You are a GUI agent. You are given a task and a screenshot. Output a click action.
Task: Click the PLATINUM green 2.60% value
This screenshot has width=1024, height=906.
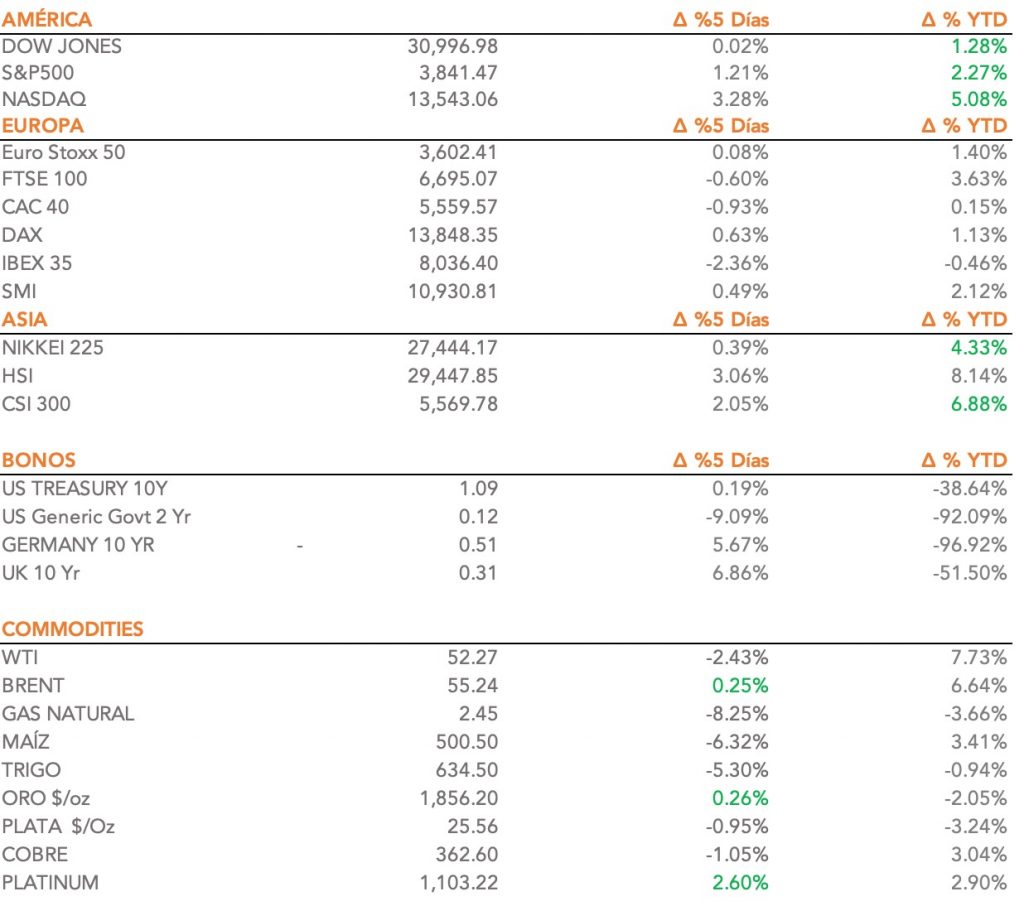pyautogui.click(x=741, y=883)
